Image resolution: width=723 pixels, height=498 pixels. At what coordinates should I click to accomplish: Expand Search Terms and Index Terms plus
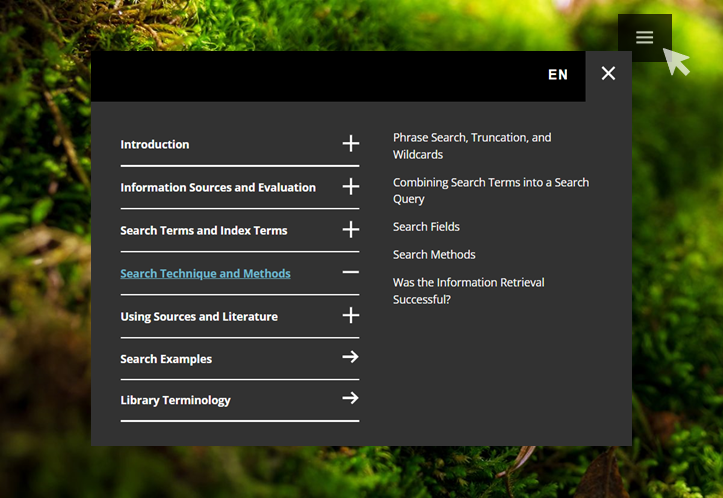coord(350,229)
